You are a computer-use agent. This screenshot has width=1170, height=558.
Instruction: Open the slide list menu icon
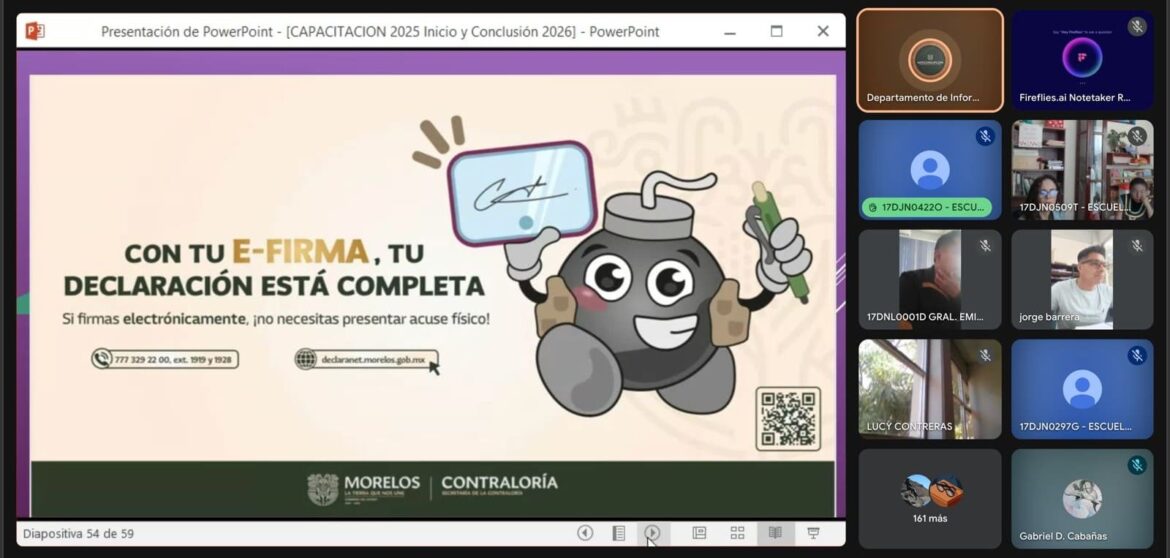coord(619,534)
